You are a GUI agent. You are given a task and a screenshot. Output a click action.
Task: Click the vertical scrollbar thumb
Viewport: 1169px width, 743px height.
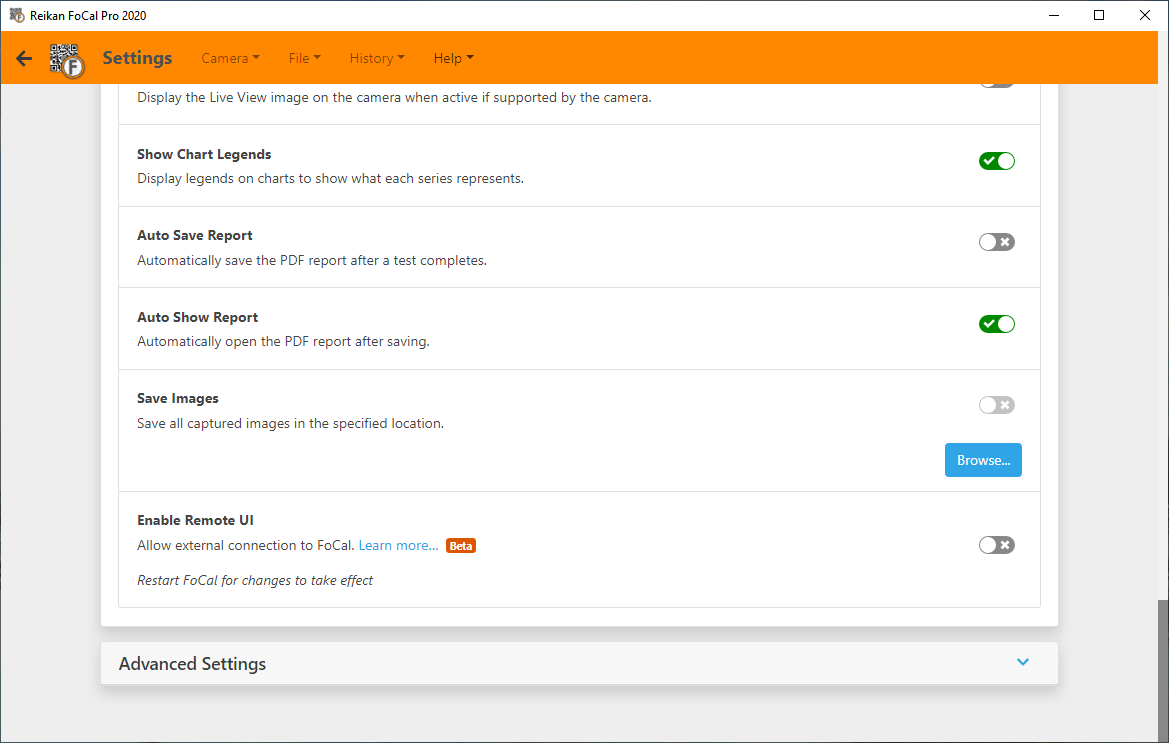(x=1163, y=671)
